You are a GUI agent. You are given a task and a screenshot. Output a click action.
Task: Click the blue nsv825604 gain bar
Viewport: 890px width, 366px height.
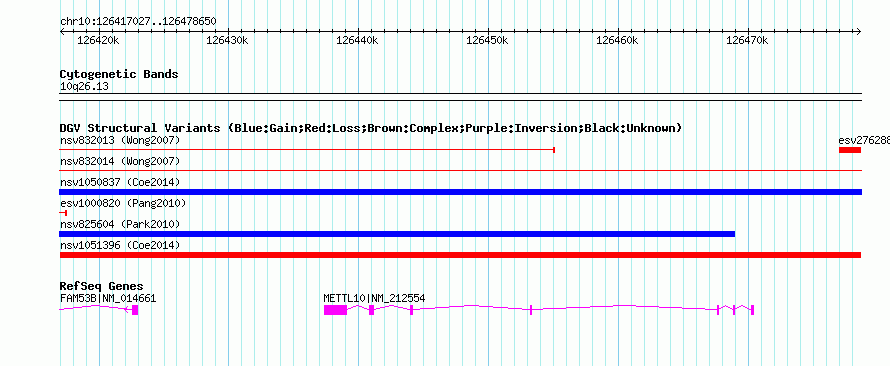(x=397, y=234)
